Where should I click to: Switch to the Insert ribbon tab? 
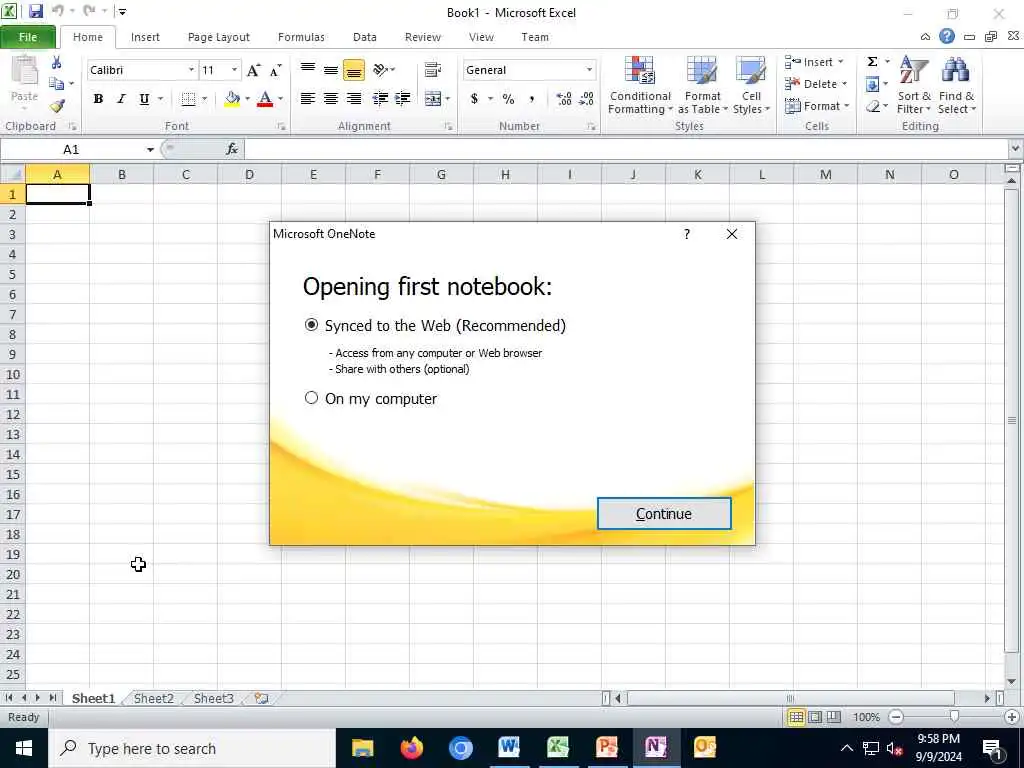coord(145,37)
